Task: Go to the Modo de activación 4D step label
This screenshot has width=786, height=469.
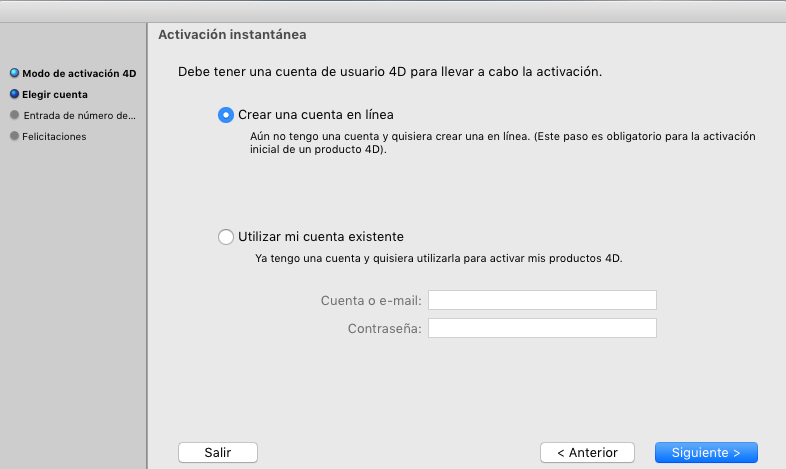Action: point(79,74)
